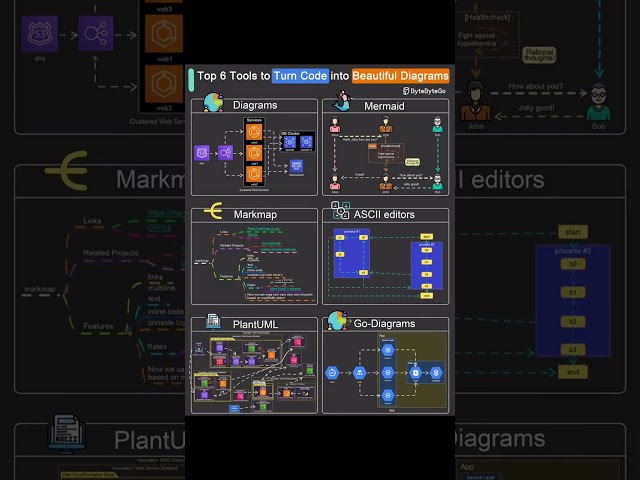Click the 'Diagrams' panel heading in infographic
The height and width of the screenshot is (480, 640).
(x=255, y=105)
